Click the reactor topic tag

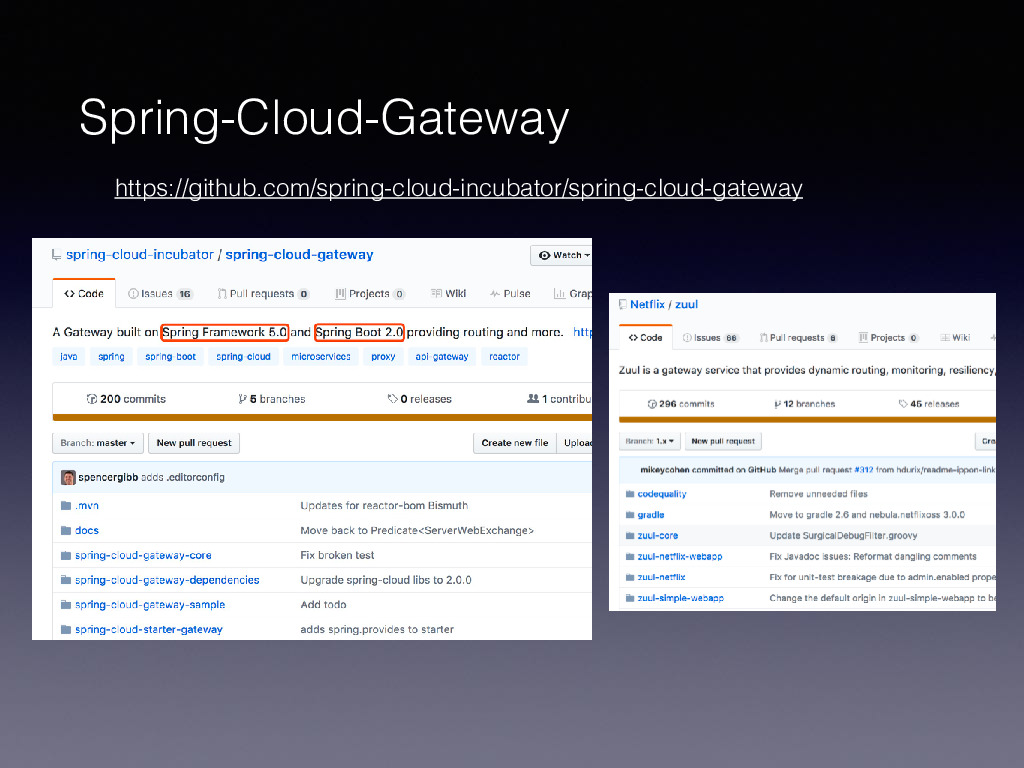point(504,357)
